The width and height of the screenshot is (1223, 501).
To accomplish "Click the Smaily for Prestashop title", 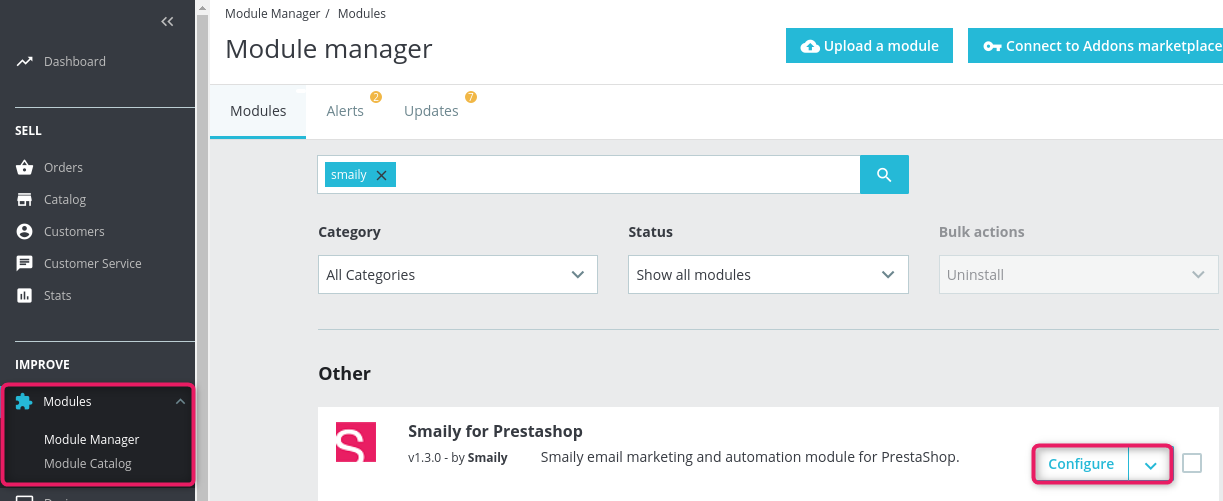I will [x=495, y=432].
